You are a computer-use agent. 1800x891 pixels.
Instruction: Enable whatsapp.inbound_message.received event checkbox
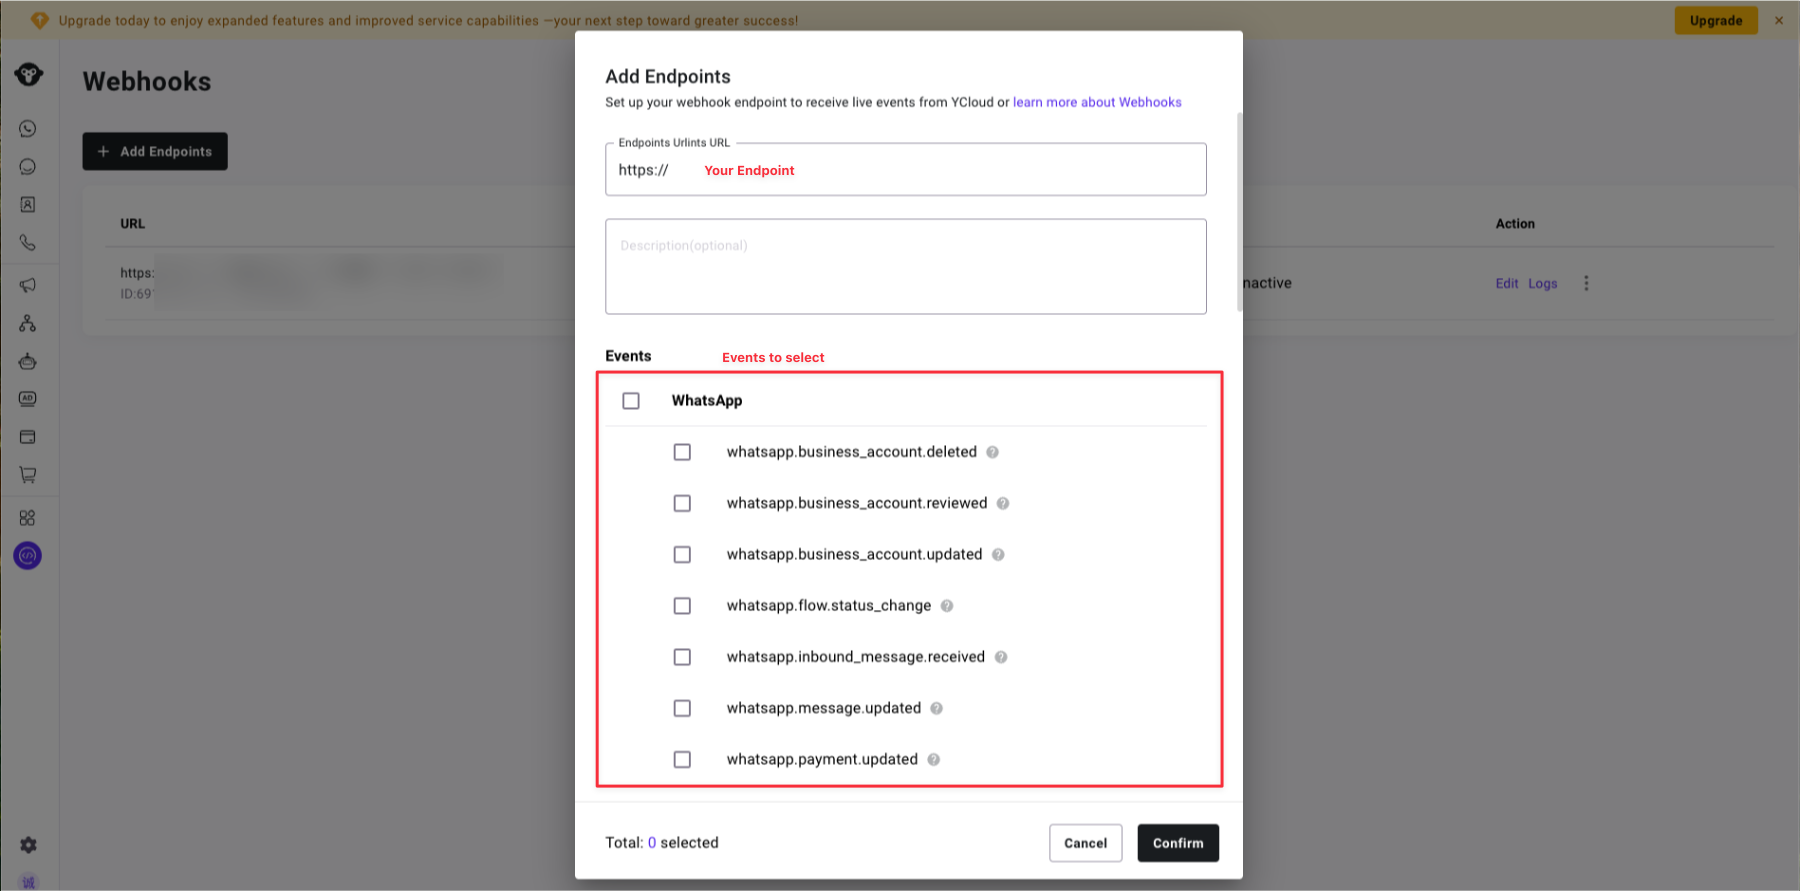pos(682,657)
